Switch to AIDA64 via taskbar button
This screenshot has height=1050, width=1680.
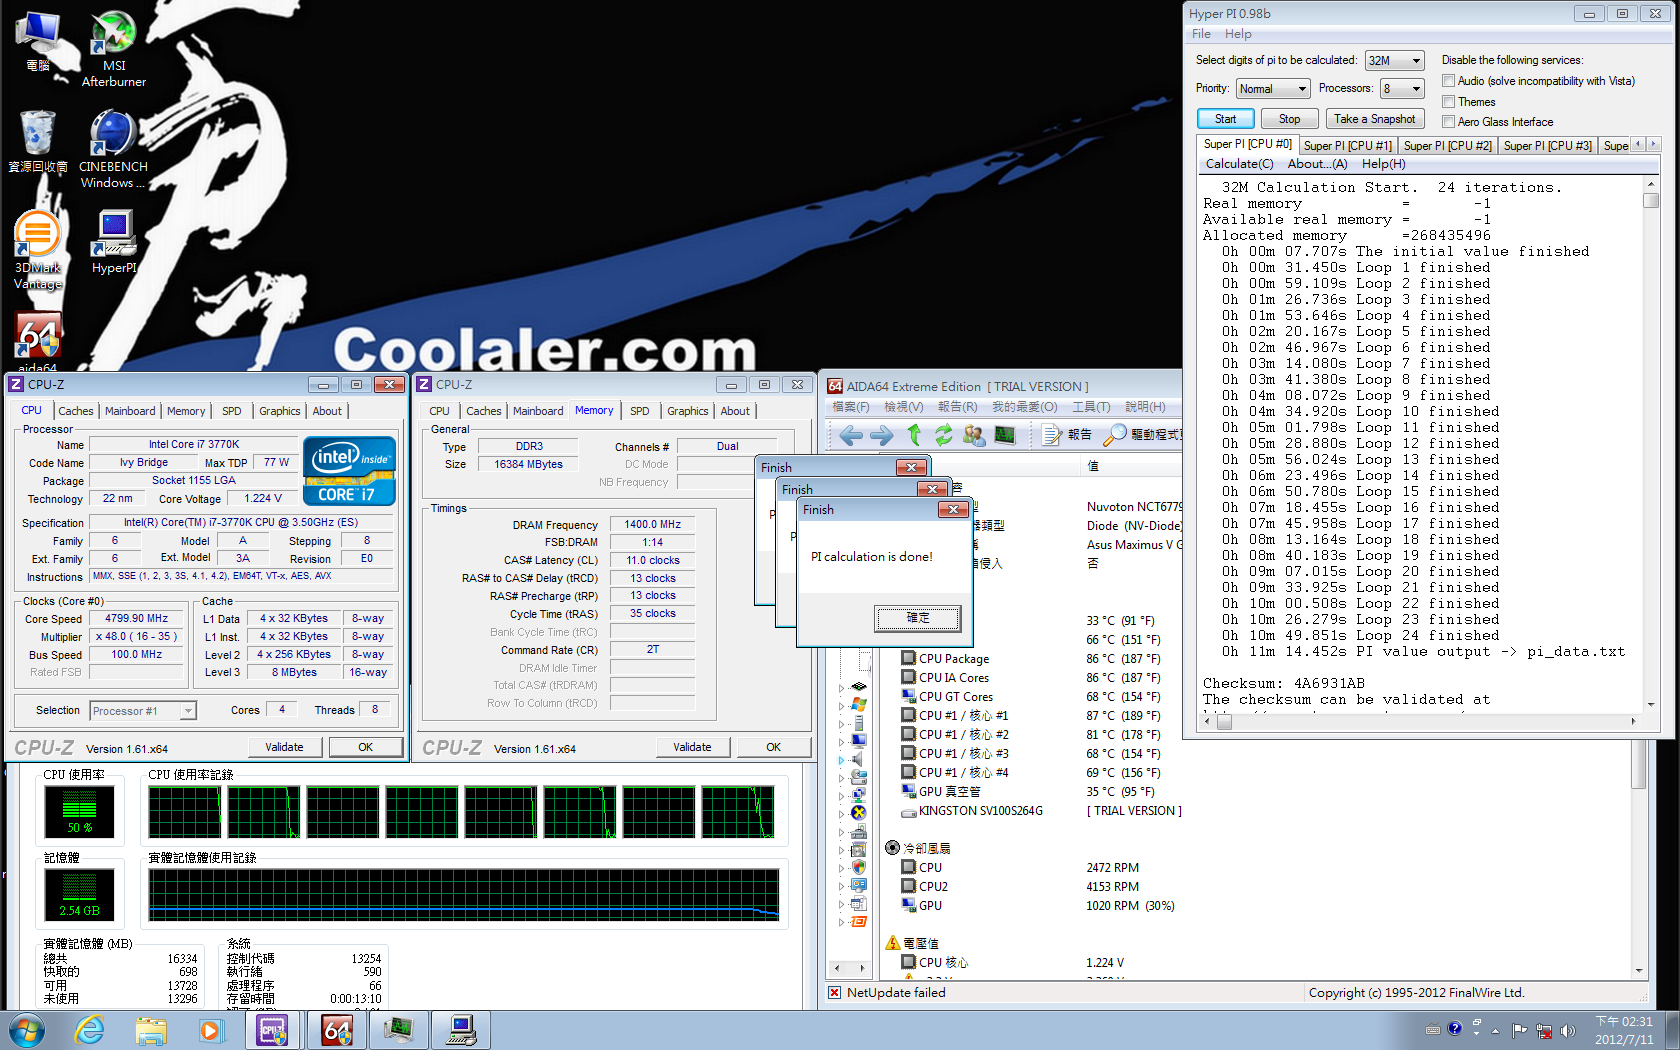337,1030
